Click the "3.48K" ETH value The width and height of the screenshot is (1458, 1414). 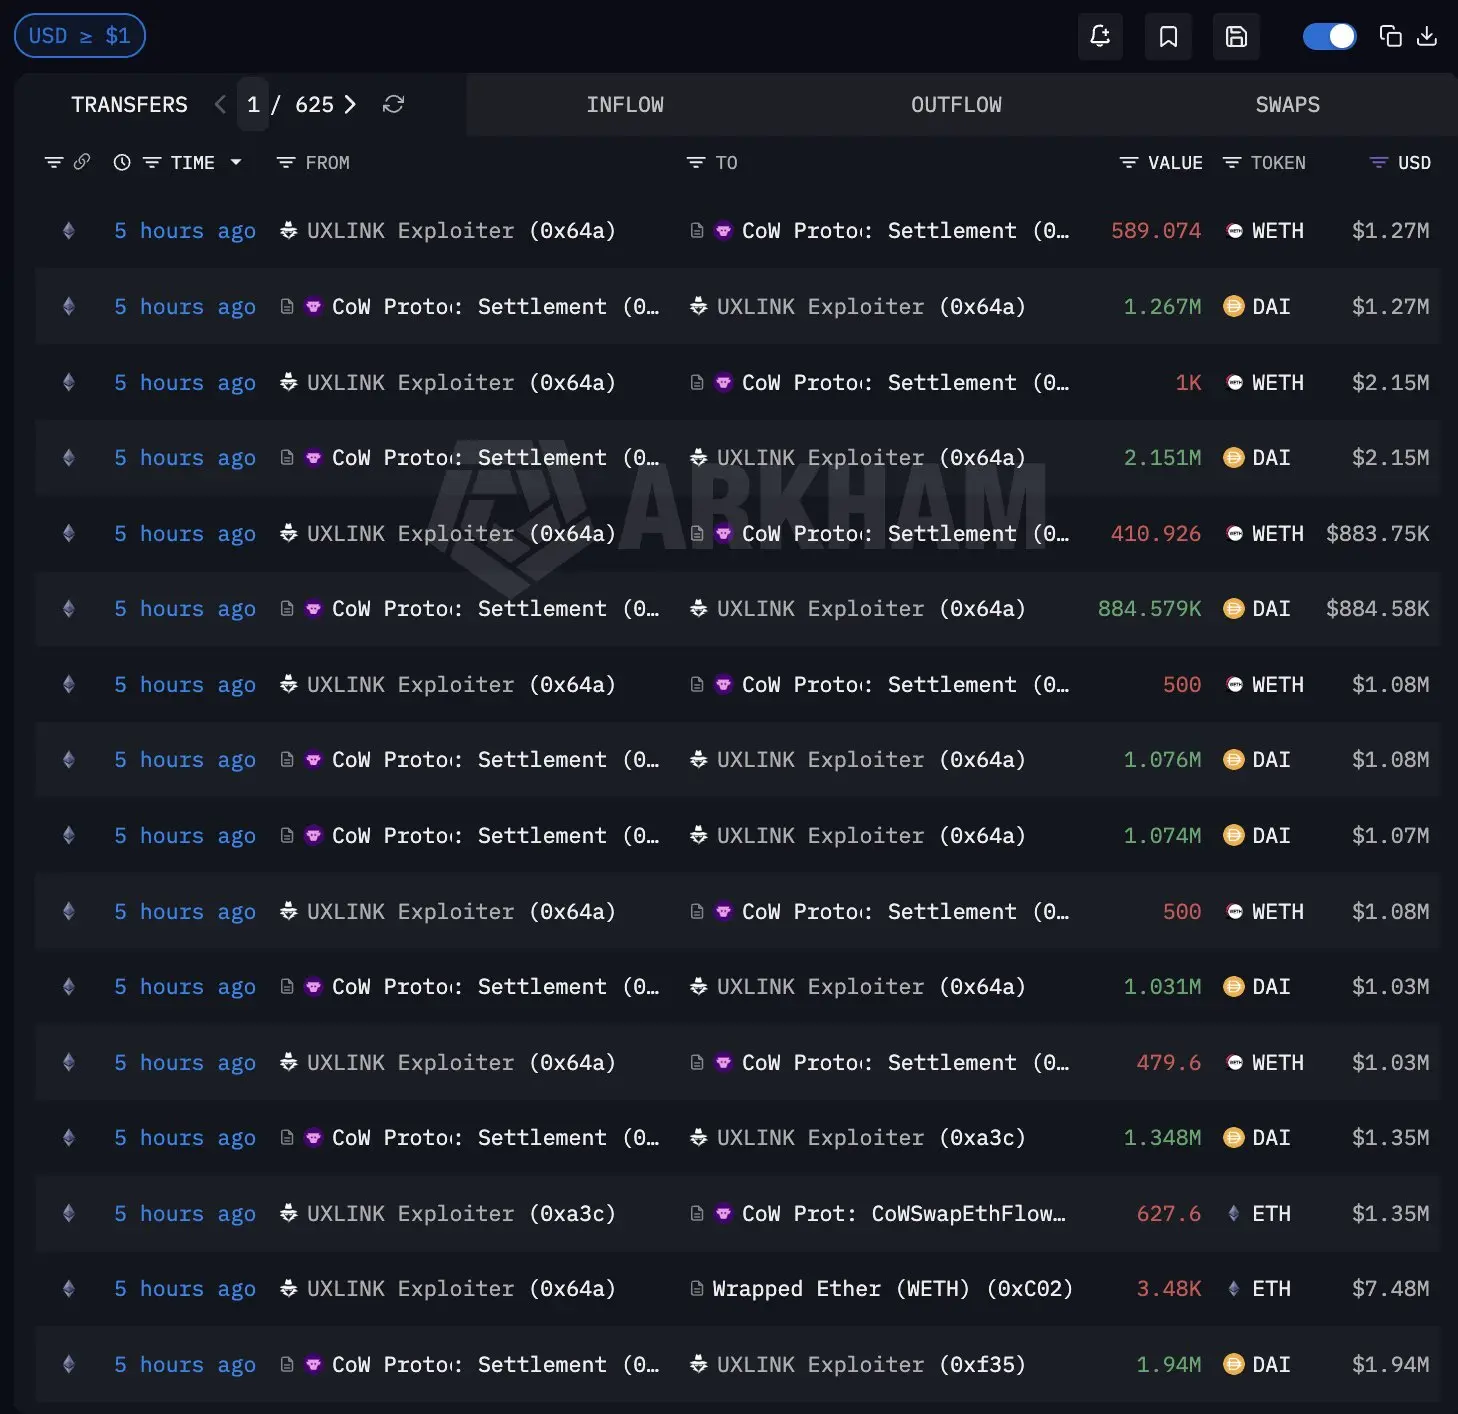click(1169, 1289)
